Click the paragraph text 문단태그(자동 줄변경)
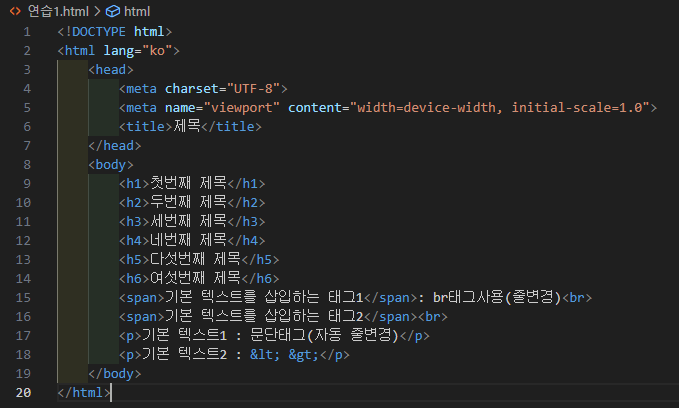Image resolution: width=679 pixels, height=408 pixels. [324, 335]
